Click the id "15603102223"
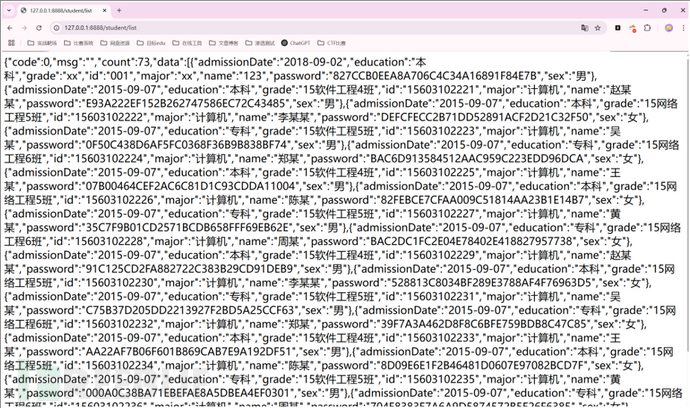 point(443,131)
